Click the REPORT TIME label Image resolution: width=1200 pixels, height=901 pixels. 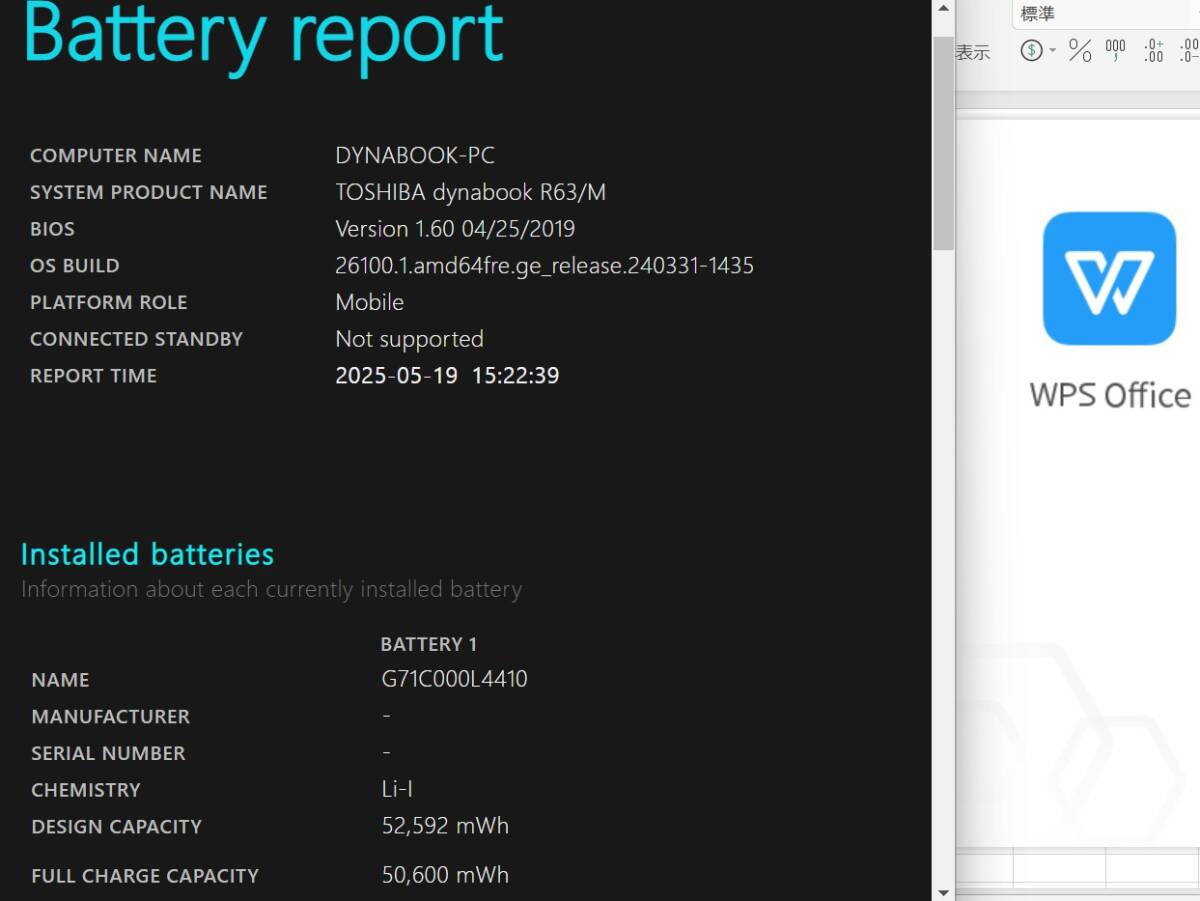pos(93,376)
